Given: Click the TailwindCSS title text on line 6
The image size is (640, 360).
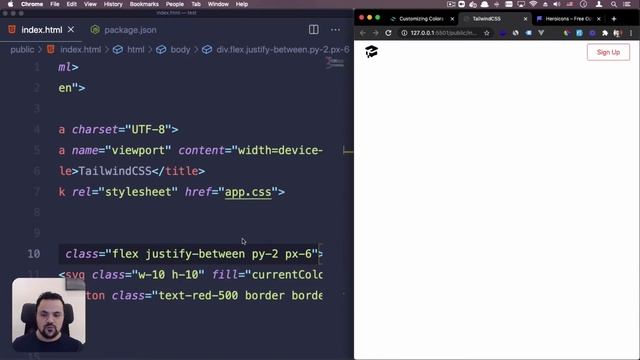Looking at the screenshot, I should (115, 171).
